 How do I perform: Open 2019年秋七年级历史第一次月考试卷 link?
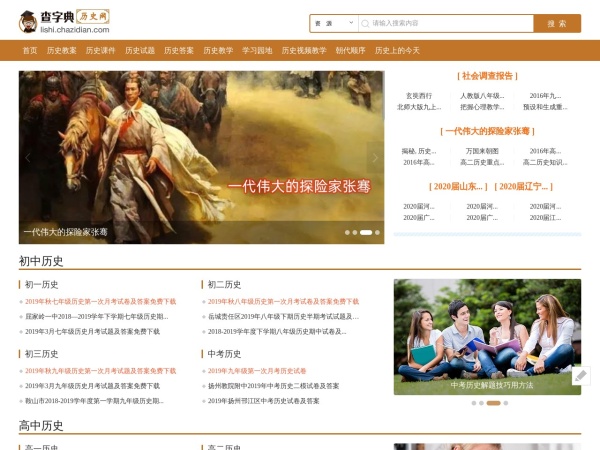tap(100, 301)
